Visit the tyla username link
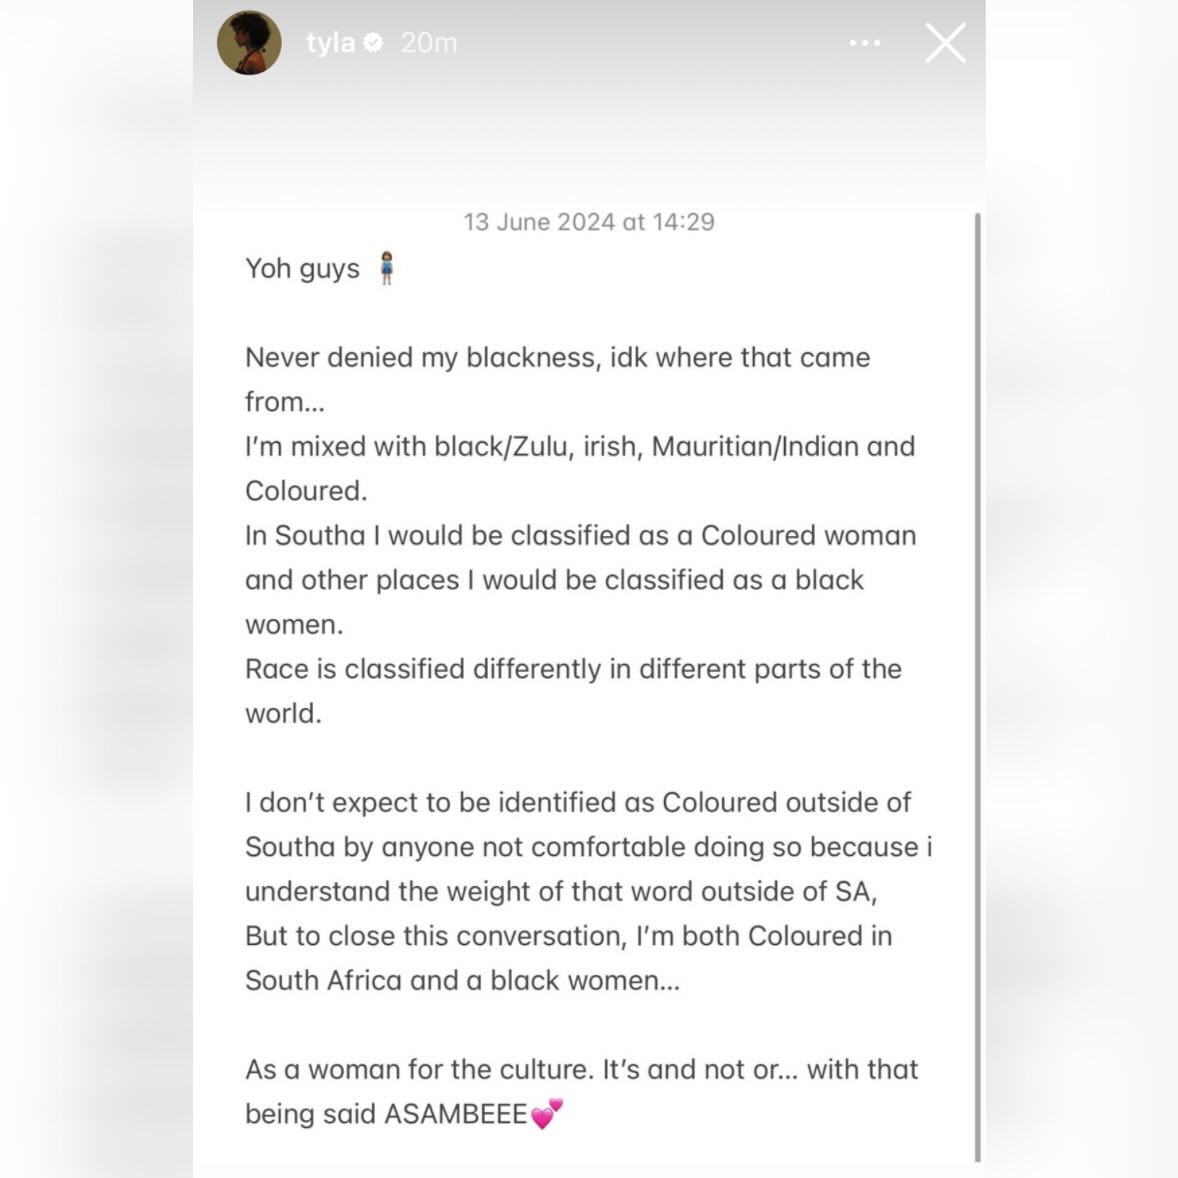The width and height of the screenshot is (1178, 1178). pos(331,43)
